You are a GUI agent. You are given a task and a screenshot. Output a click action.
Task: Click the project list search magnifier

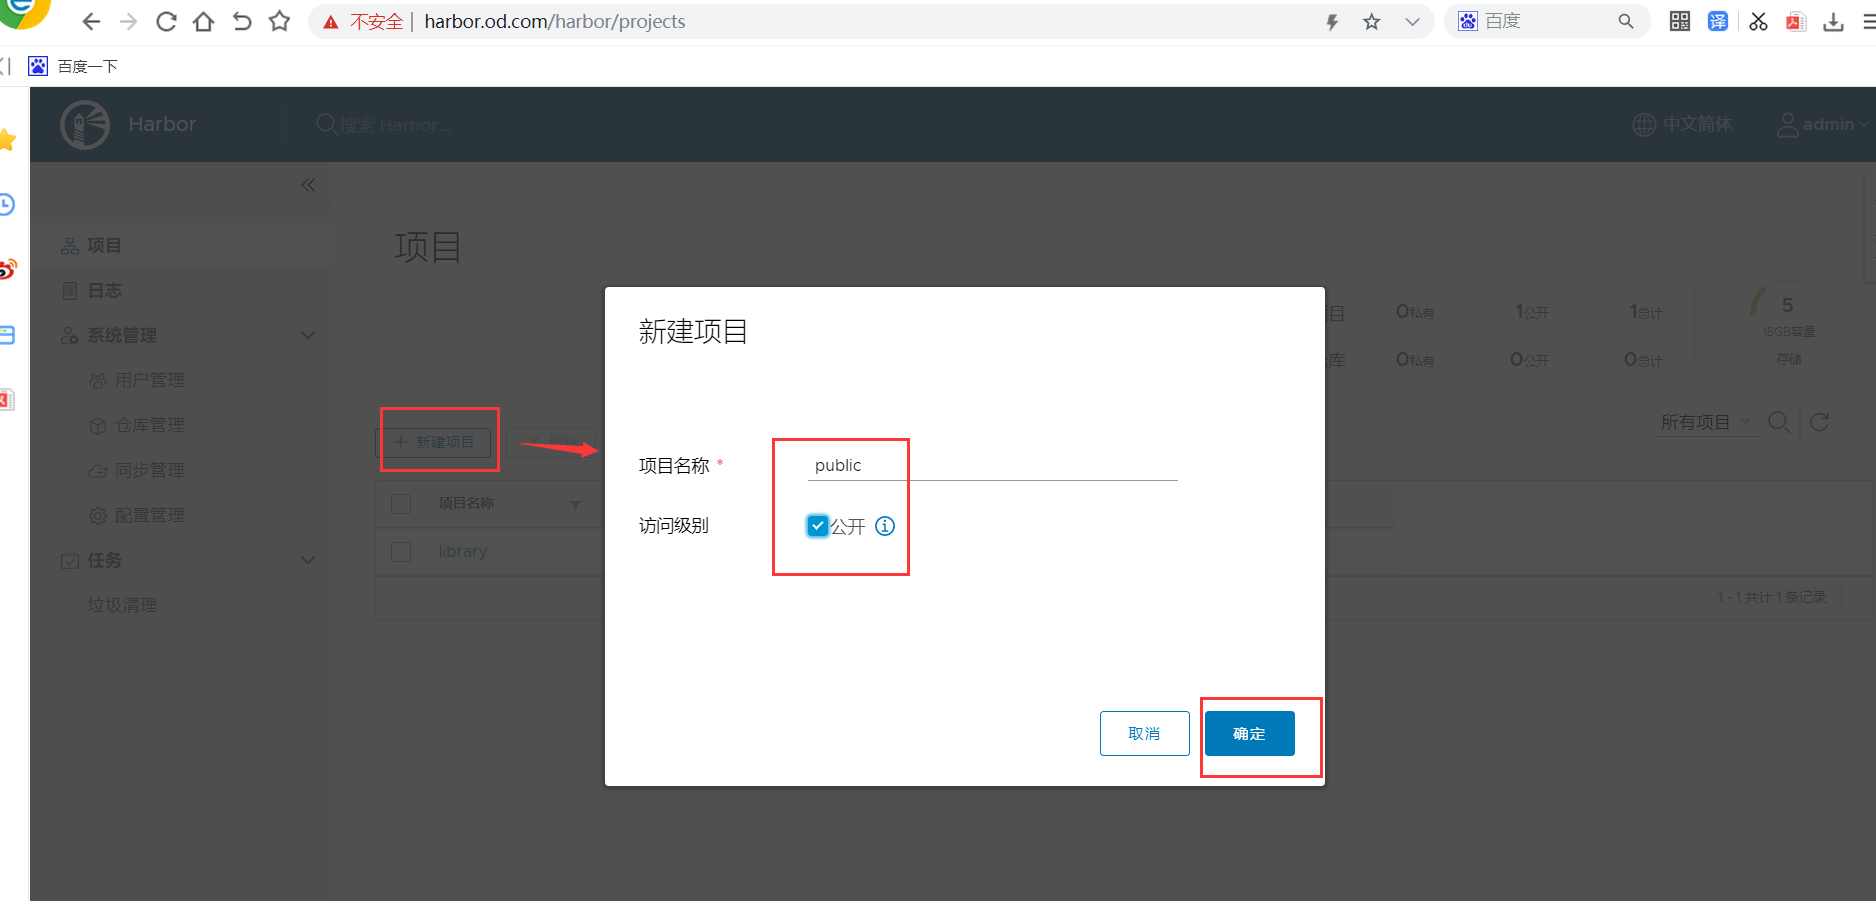1779,422
